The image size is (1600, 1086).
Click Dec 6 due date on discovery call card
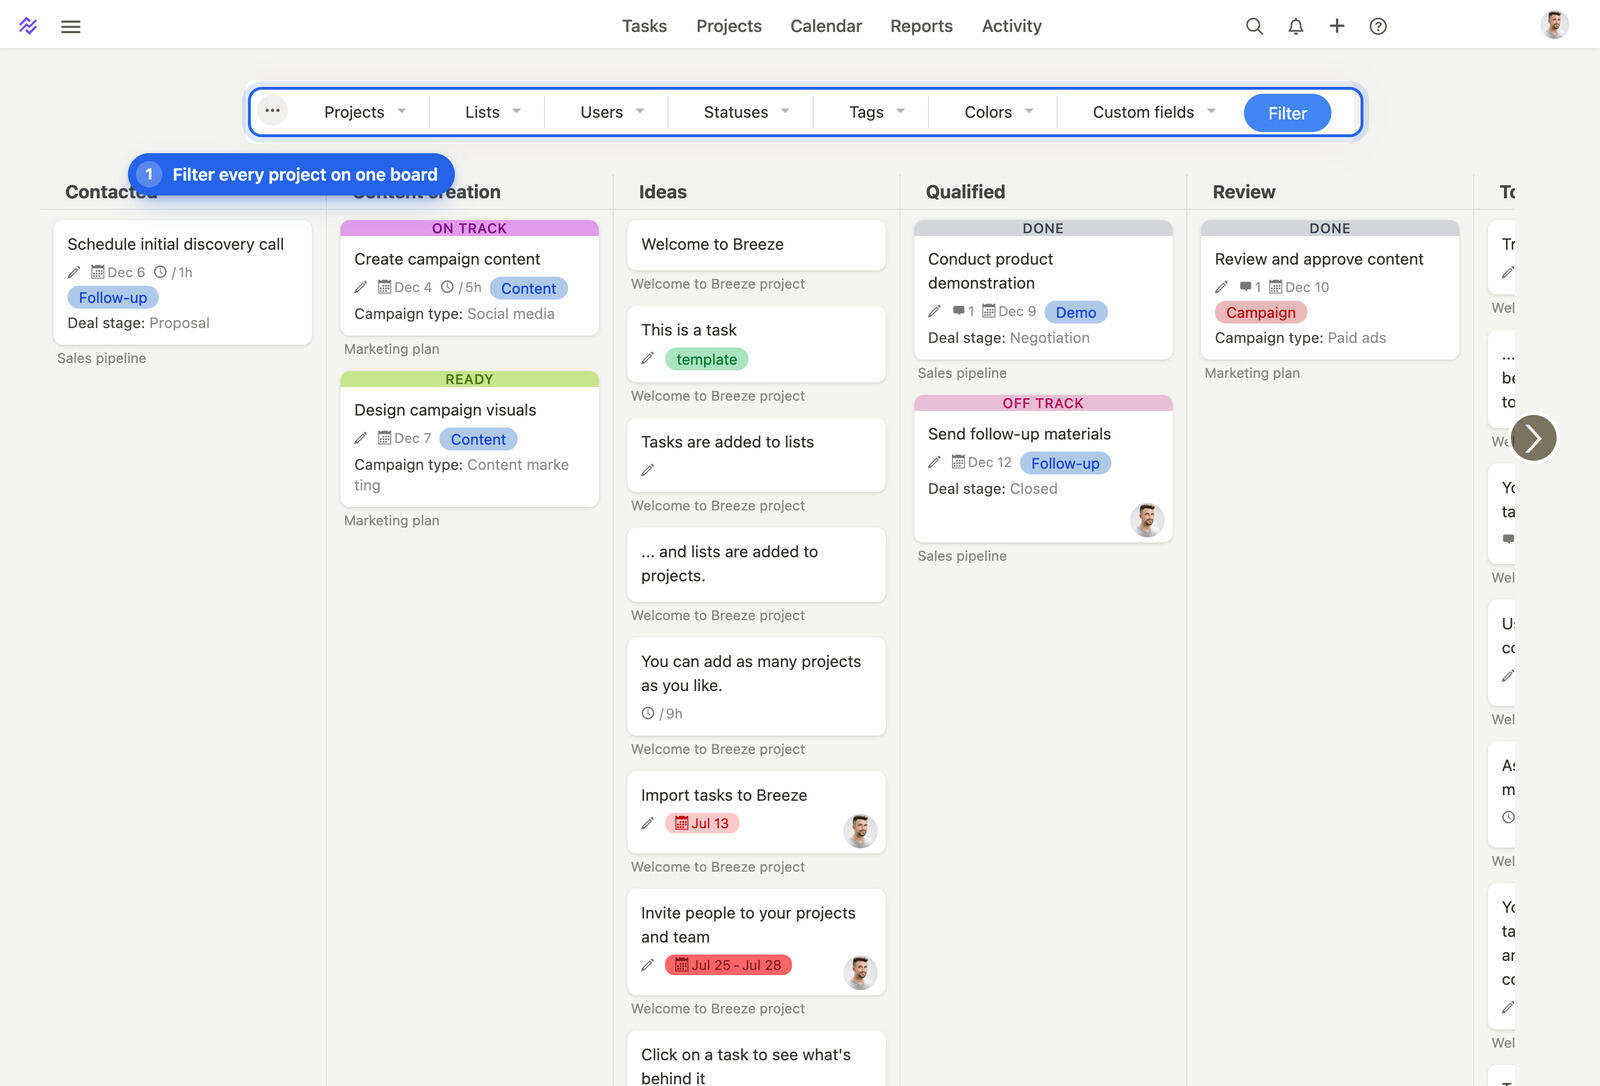coord(119,272)
